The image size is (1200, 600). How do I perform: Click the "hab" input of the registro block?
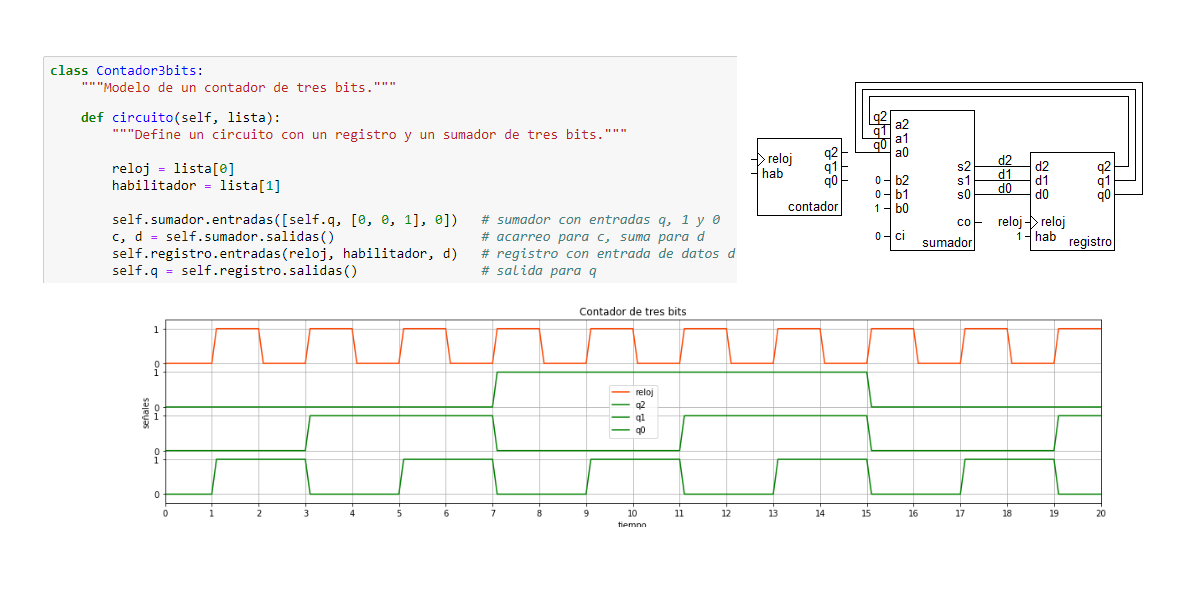[x=1045, y=236]
